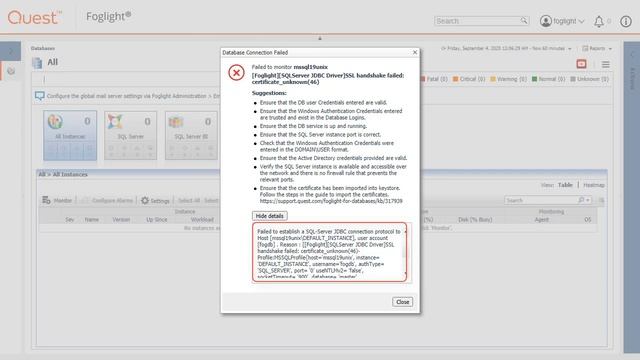Open the notifications bell

click(x=599, y=21)
